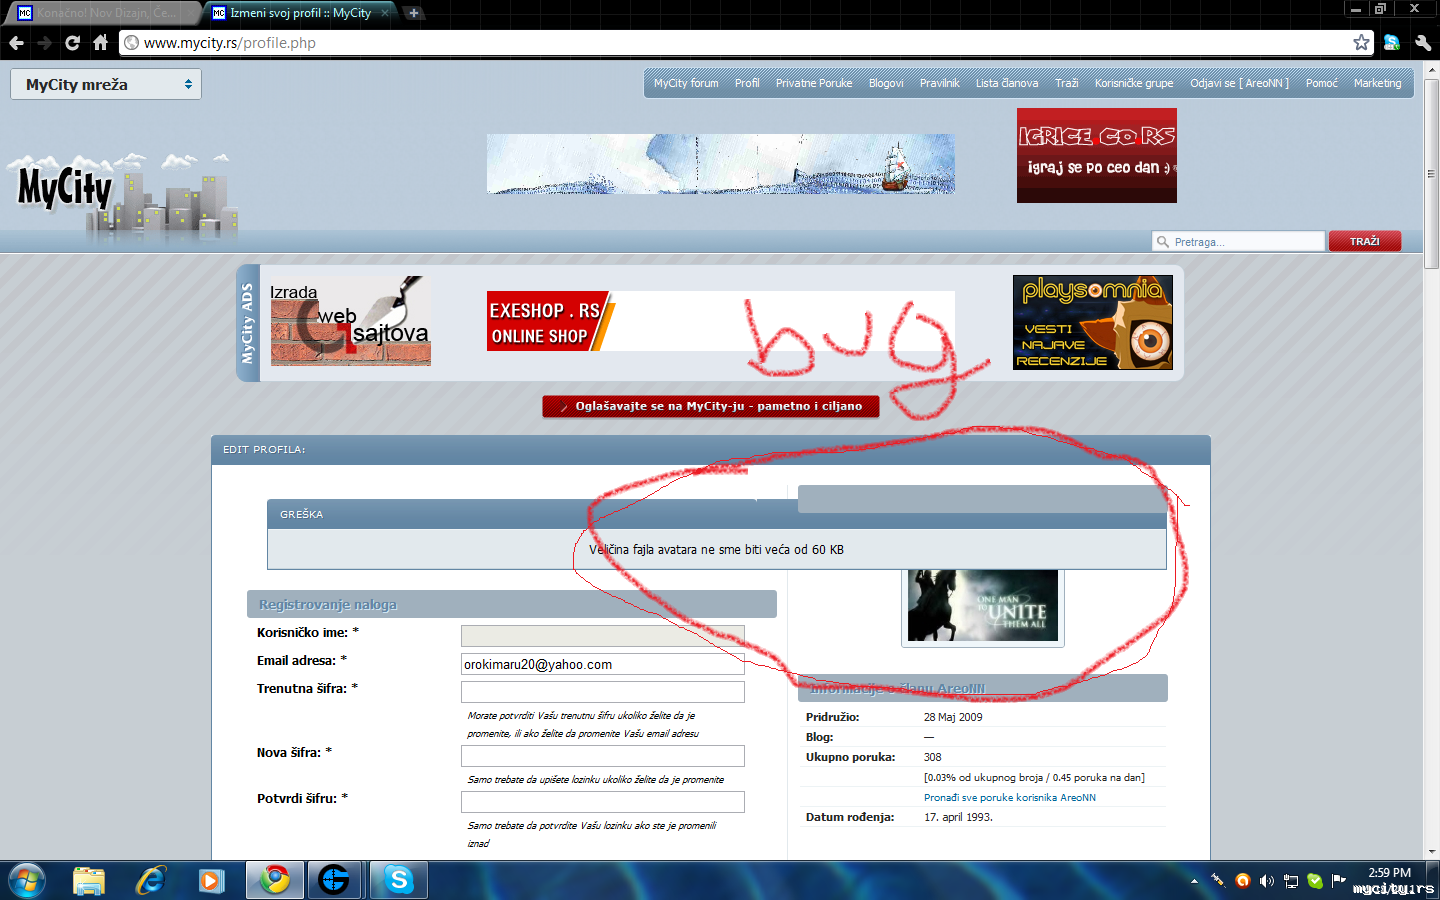The height and width of the screenshot is (900, 1440).
Task: Open the network icon in the tray
Action: tap(1291, 881)
